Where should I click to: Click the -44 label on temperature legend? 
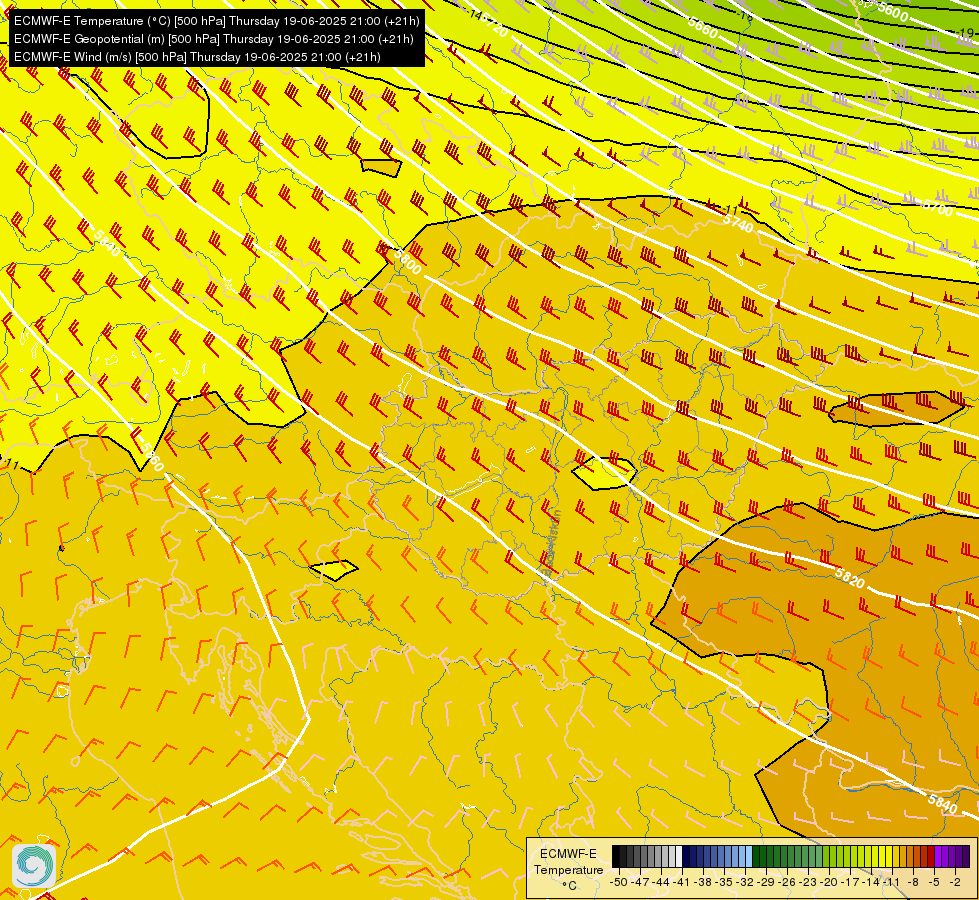pyautogui.click(x=661, y=883)
